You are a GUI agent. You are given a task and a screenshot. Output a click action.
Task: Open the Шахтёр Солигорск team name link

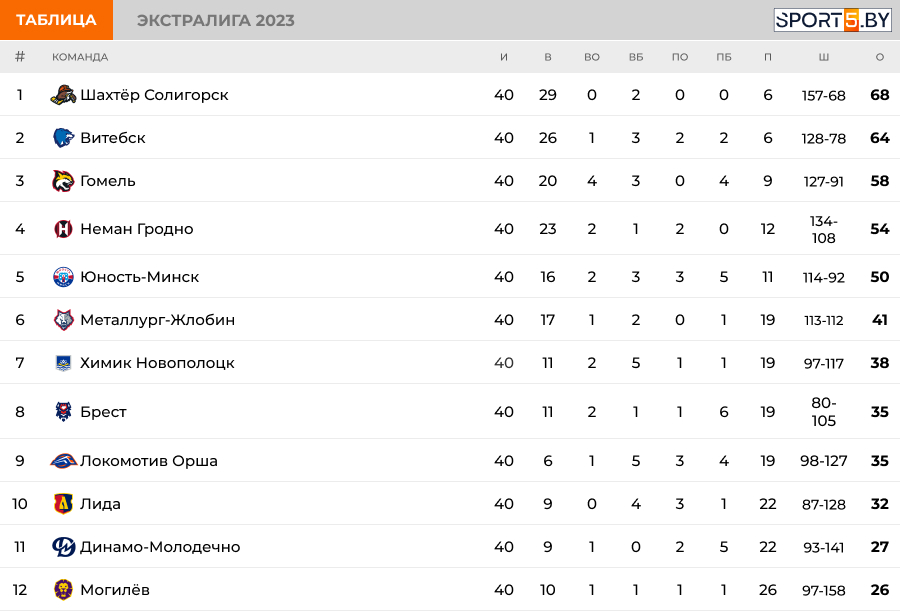click(154, 95)
